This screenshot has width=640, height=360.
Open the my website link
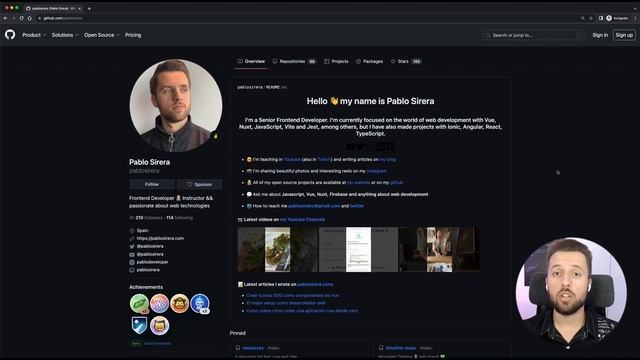tap(358, 183)
